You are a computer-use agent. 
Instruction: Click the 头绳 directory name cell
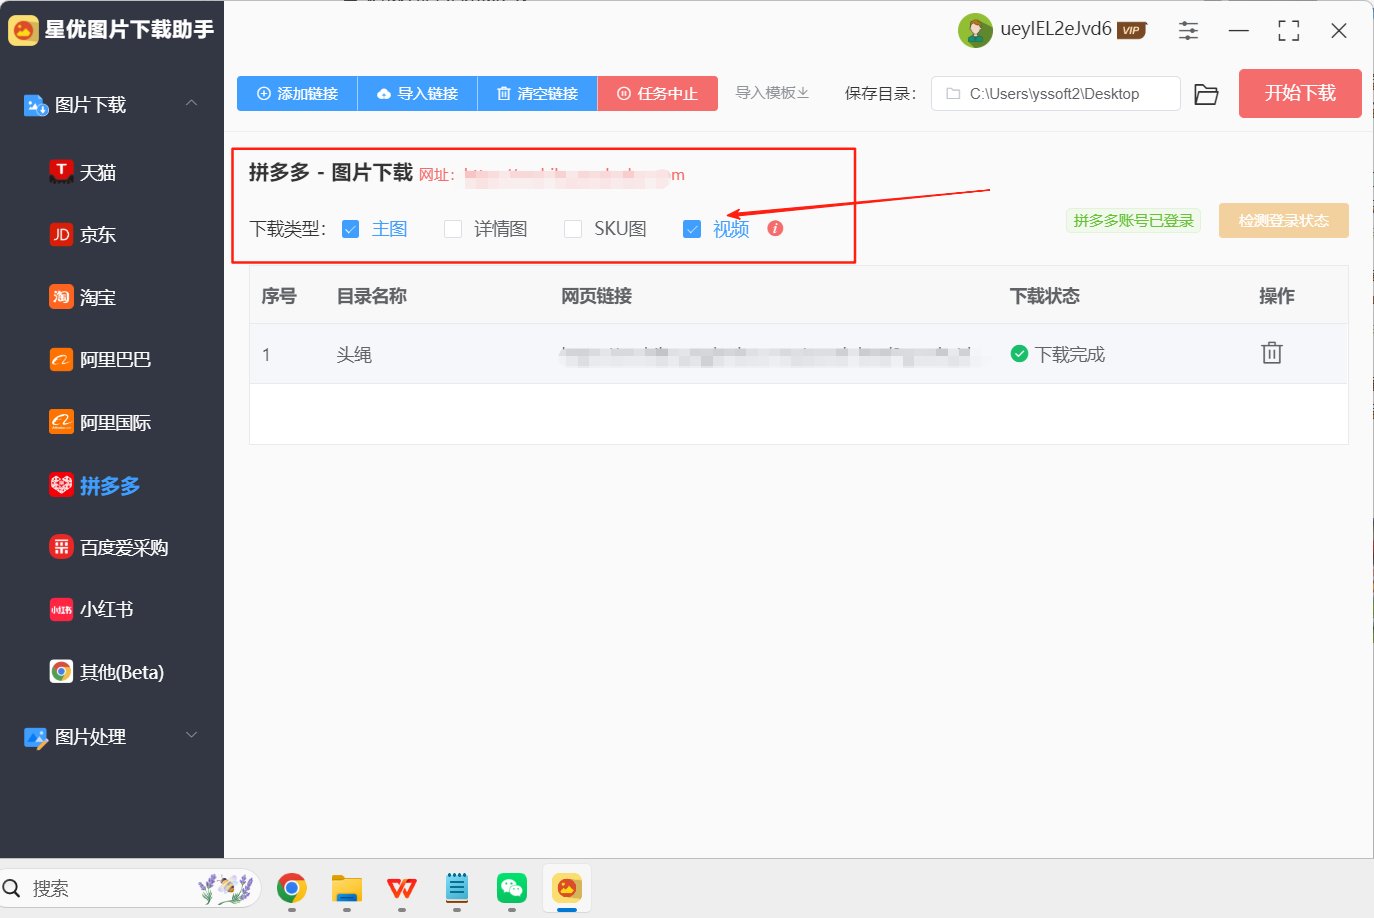[x=354, y=354]
